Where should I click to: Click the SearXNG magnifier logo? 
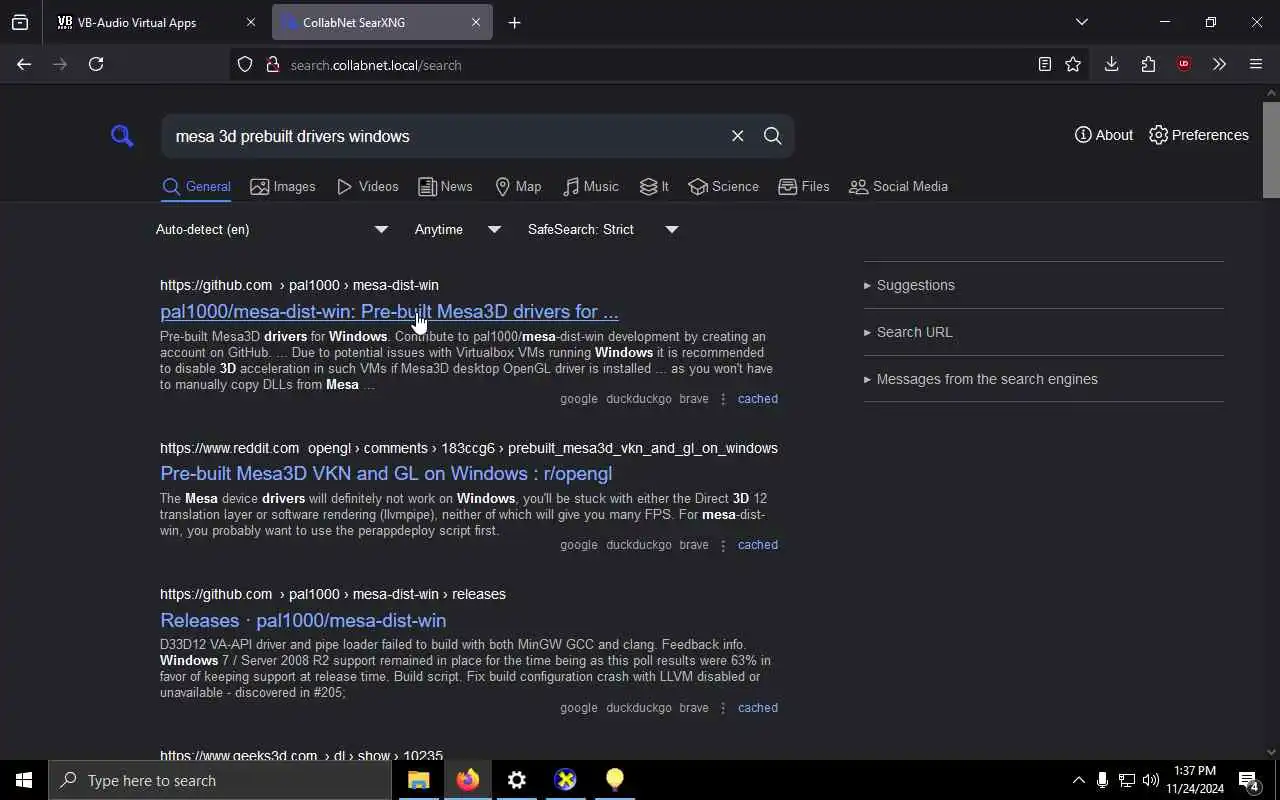[x=122, y=136]
